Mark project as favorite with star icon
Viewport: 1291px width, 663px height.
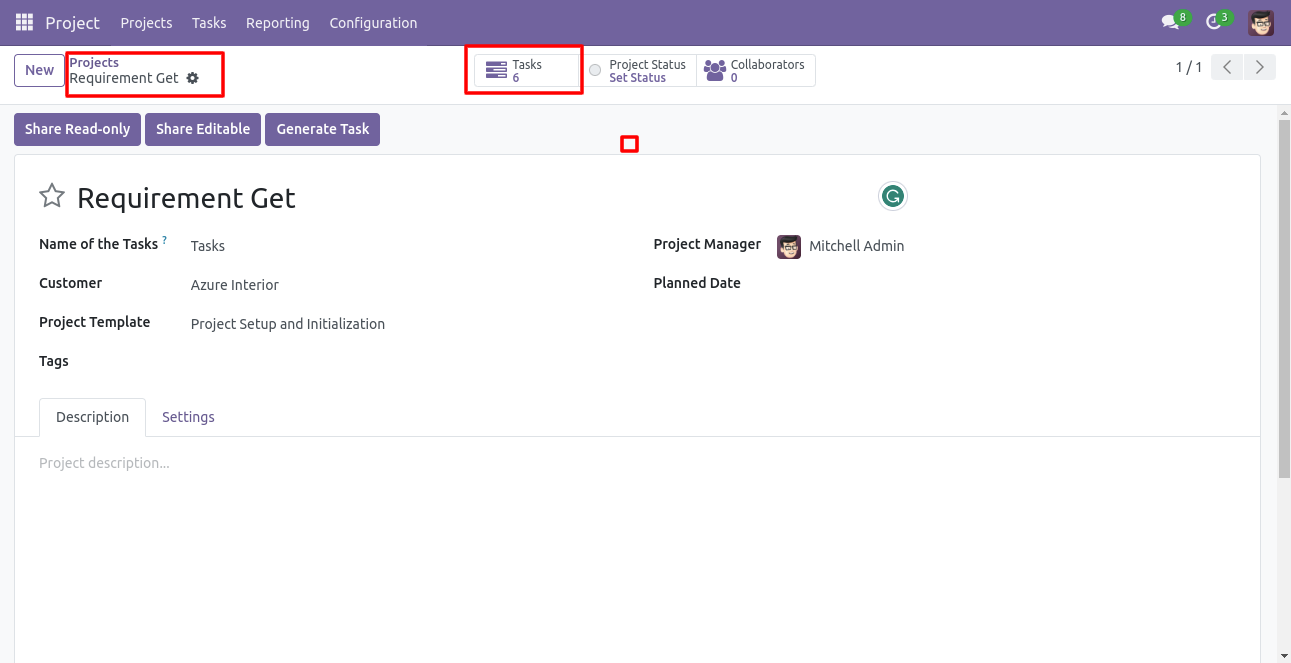(x=52, y=196)
